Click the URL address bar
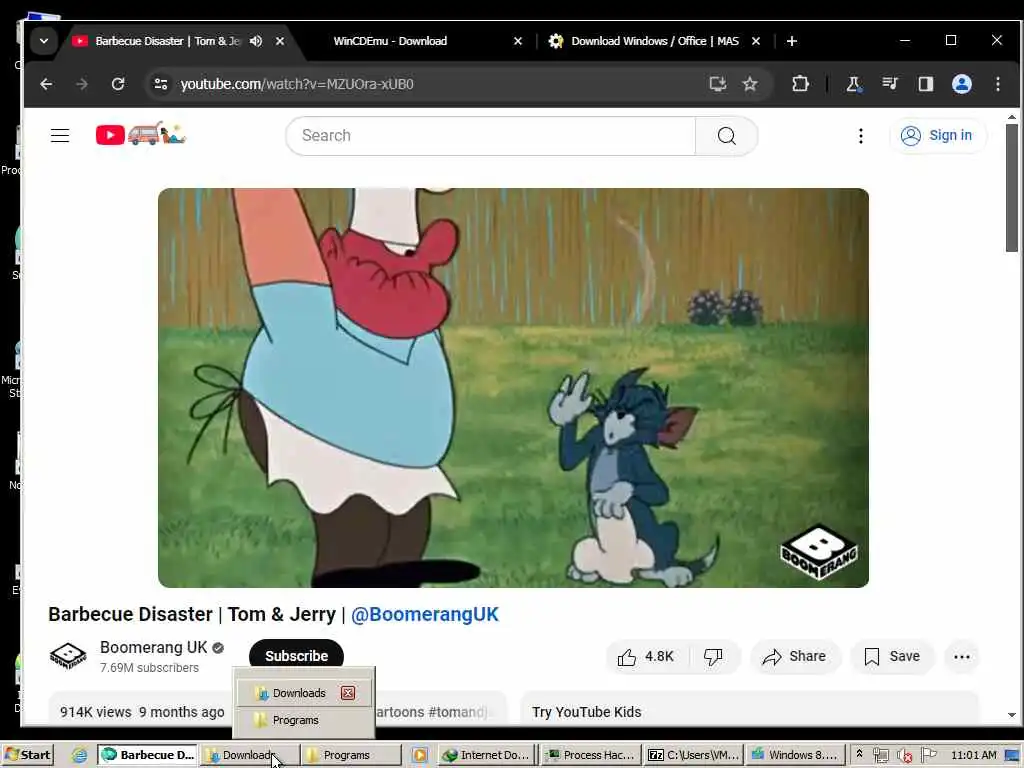The image size is (1024, 768). pos(431,84)
